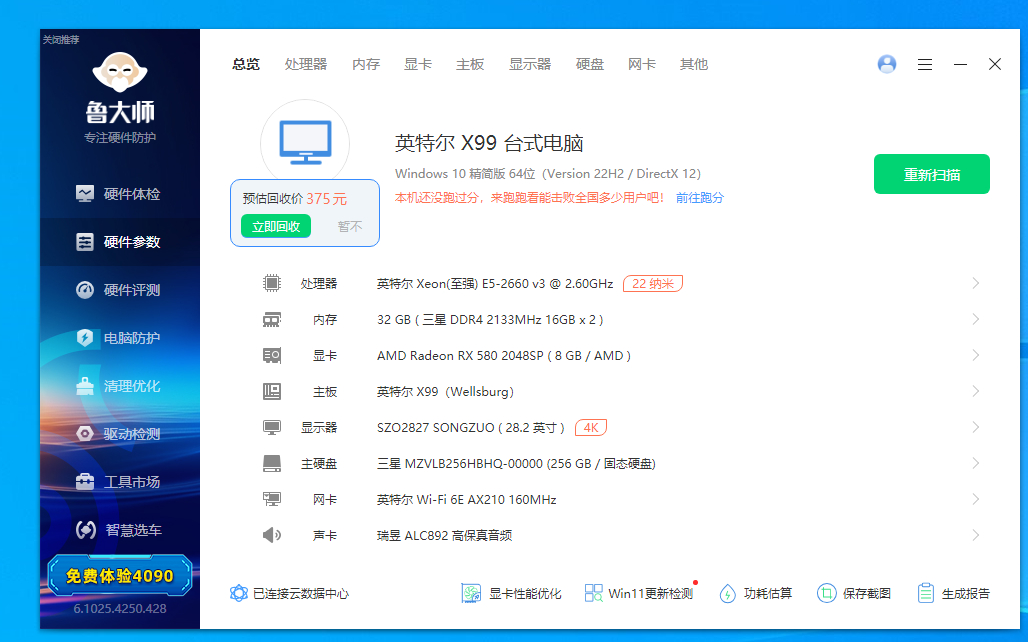The width and height of the screenshot is (1028, 642).
Task: Click the 主硬盘 disk icon
Action: point(271,464)
